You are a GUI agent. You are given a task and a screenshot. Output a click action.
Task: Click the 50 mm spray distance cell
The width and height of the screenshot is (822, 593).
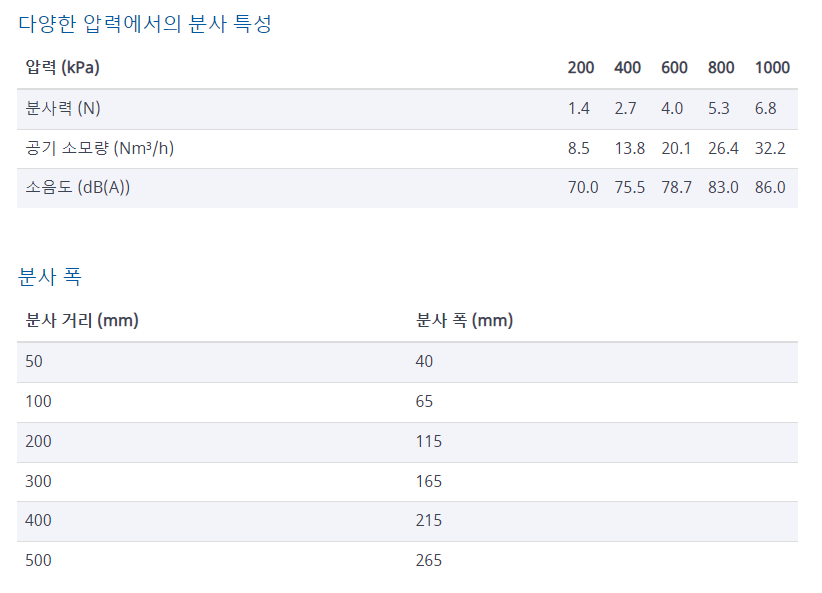[x=34, y=362]
